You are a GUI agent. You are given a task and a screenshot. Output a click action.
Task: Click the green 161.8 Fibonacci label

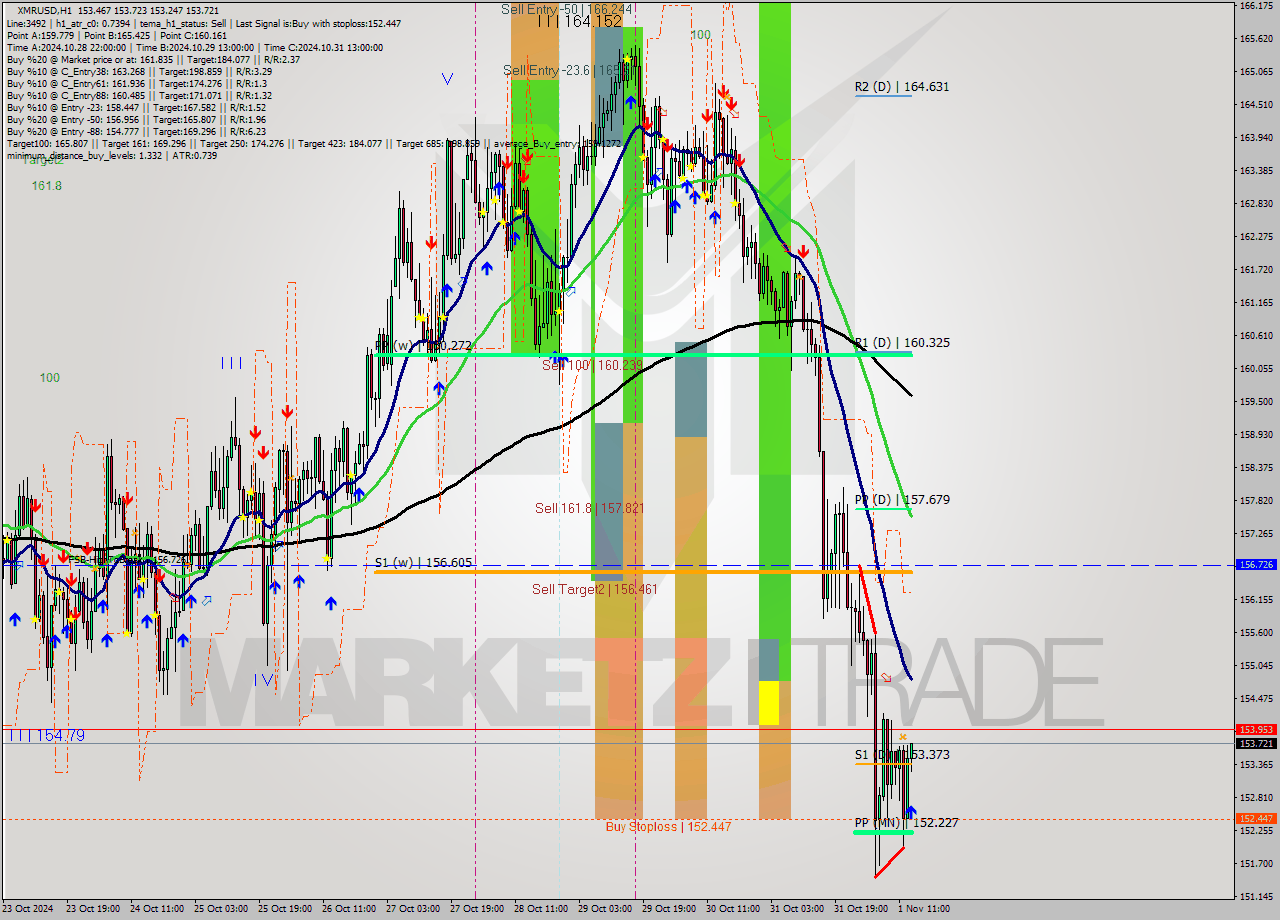point(47,186)
